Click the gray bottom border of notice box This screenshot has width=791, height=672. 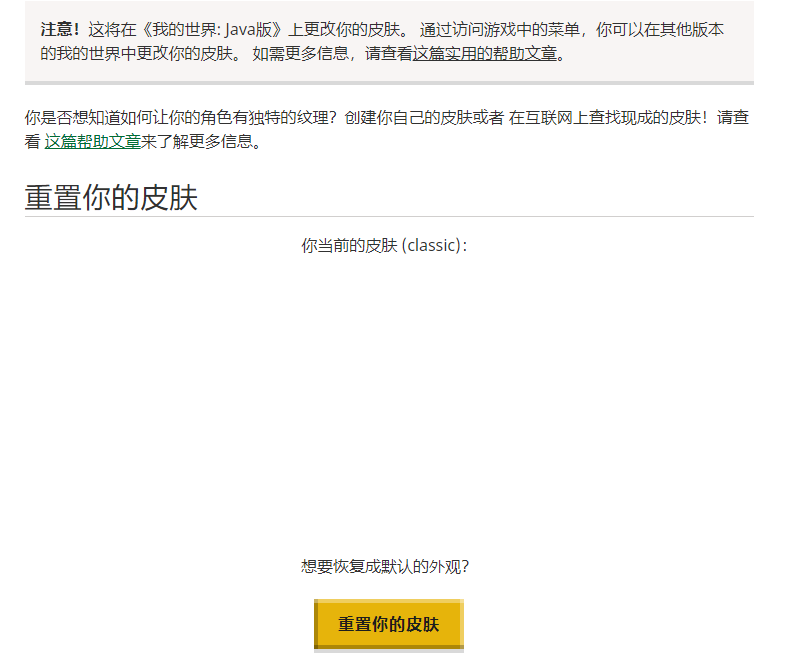pyautogui.click(x=388, y=82)
